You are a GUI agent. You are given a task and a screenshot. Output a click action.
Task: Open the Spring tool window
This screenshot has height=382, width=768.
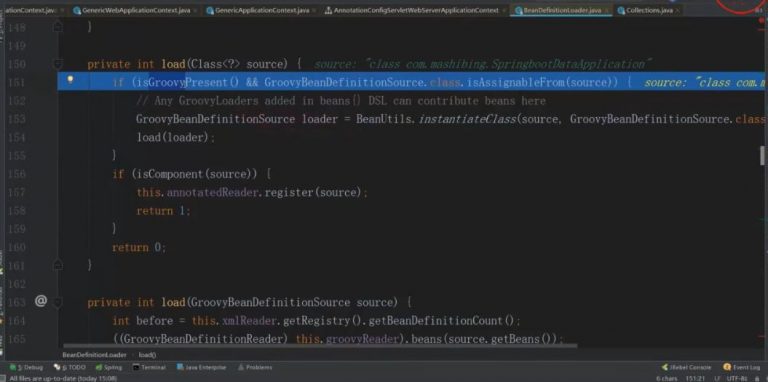click(109, 367)
